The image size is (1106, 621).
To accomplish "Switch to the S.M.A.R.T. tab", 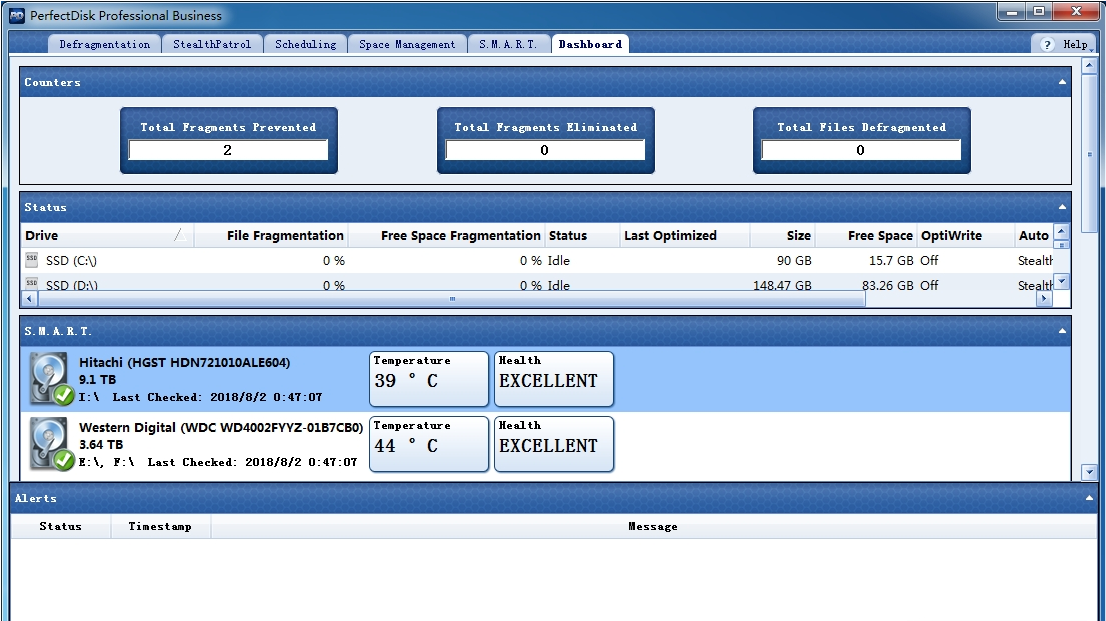I will 508,44.
